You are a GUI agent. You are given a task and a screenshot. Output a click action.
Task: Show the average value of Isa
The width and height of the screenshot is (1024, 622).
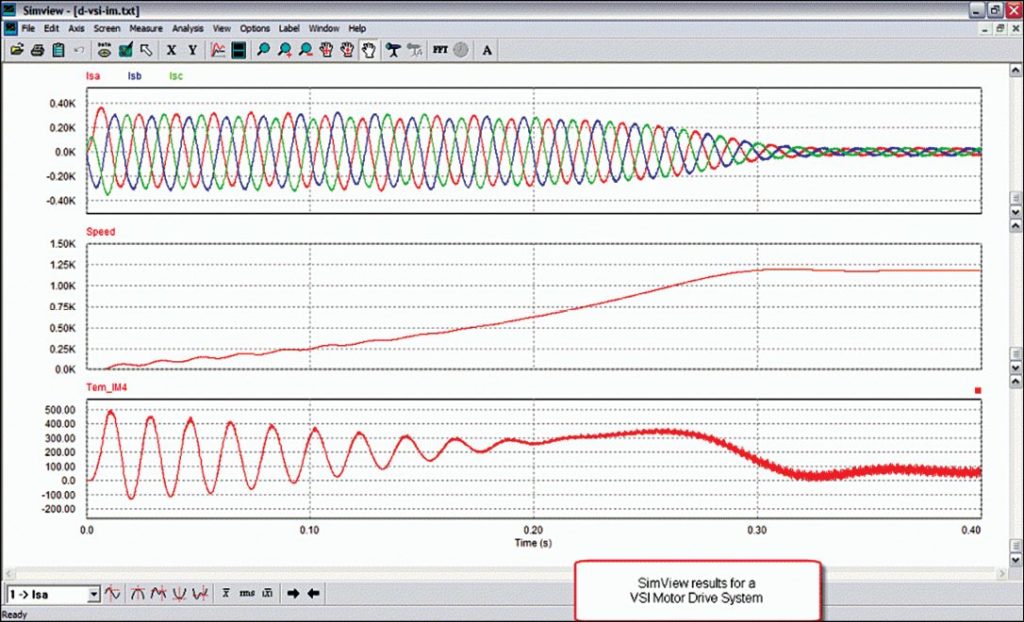224,593
